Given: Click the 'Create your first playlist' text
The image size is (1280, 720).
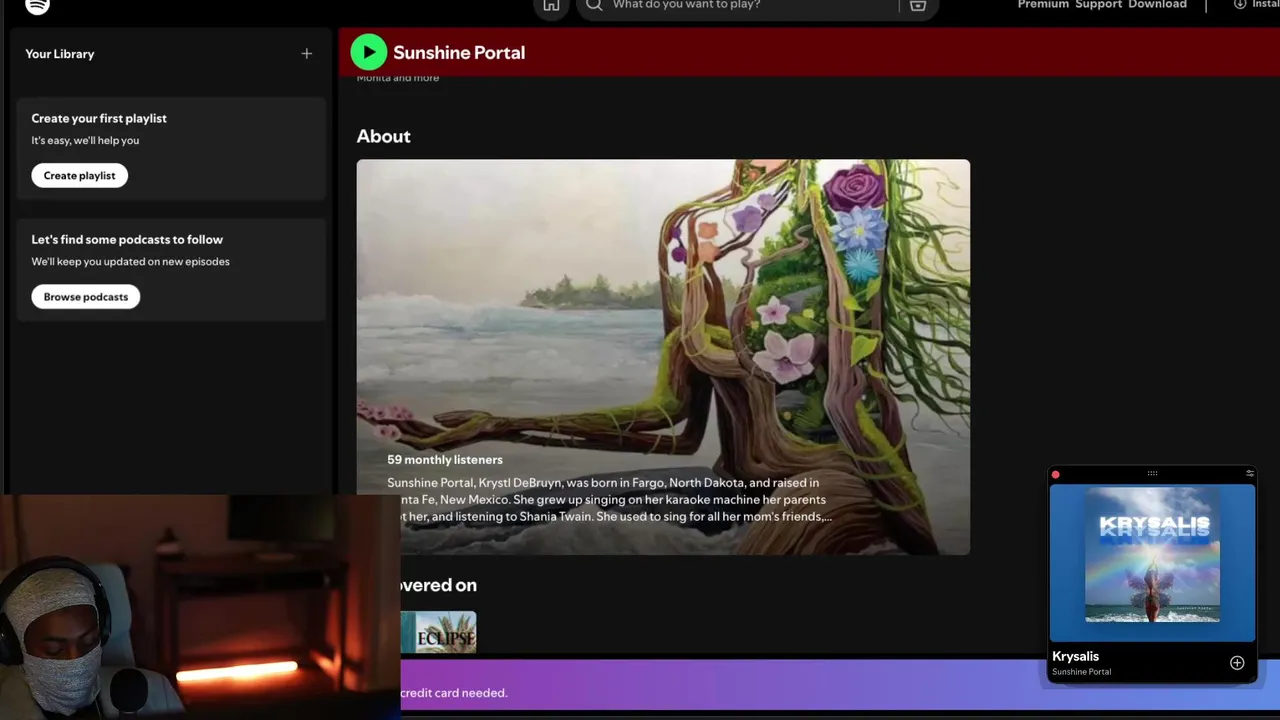Looking at the screenshot, I should click(x=99, y=118).
